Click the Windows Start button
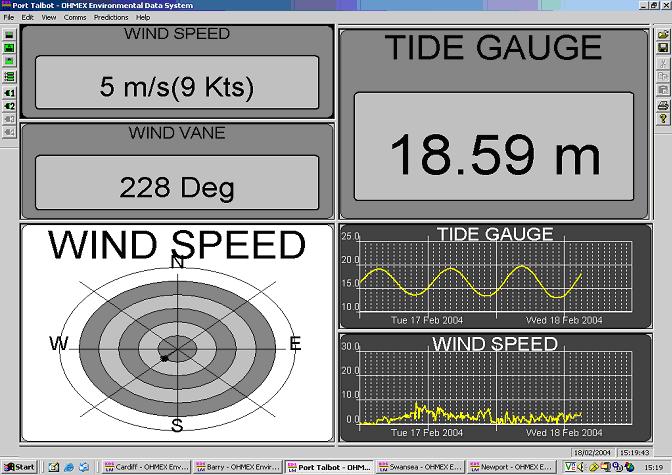 coord(19,467)
